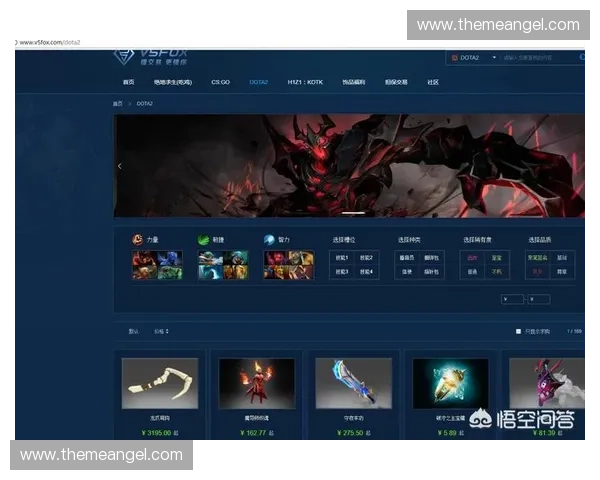Click the banner's previous-slide arrow
Image resolution: width=600 pixels, height=480 pixels.
(120, 166)
